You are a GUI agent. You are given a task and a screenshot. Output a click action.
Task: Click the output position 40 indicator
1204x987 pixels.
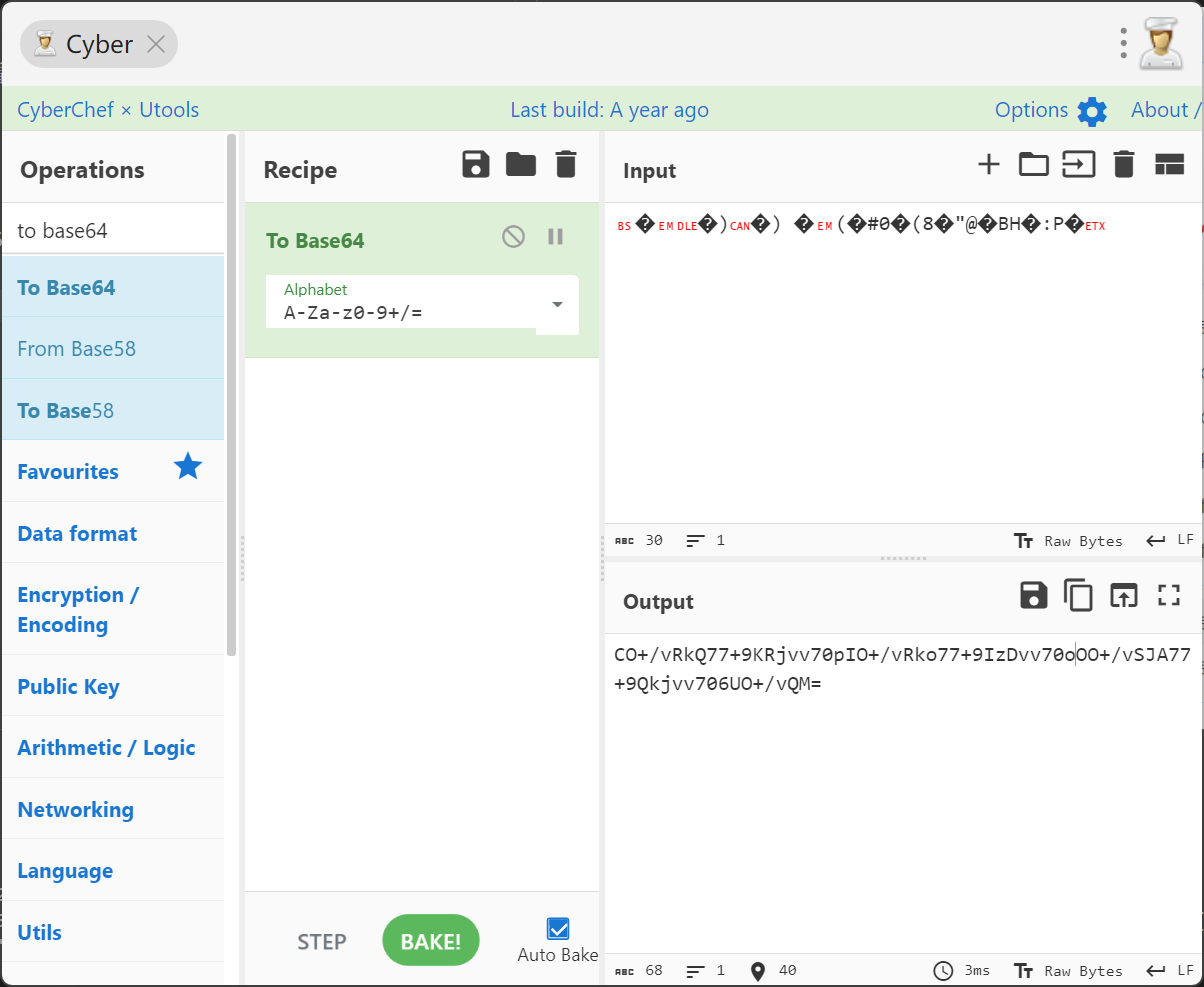pyautogui.click(x=773, y=970)
